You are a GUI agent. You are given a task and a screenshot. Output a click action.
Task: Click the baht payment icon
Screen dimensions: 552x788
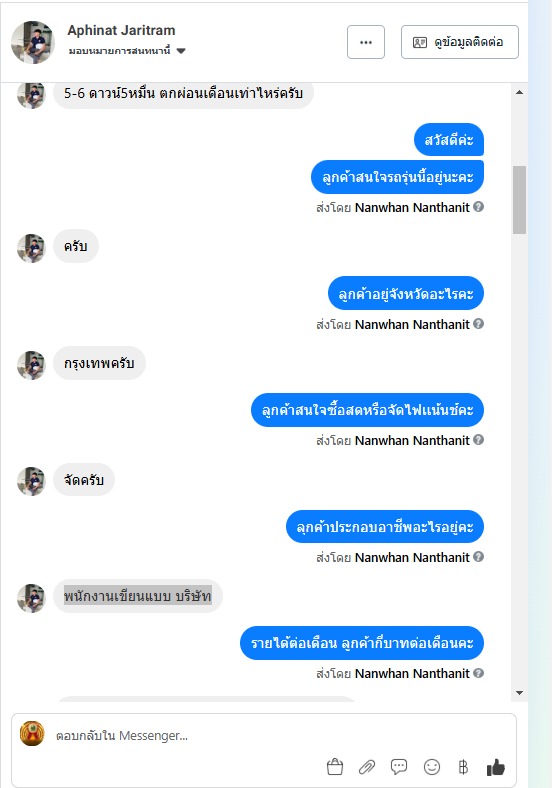coord(464,767)
